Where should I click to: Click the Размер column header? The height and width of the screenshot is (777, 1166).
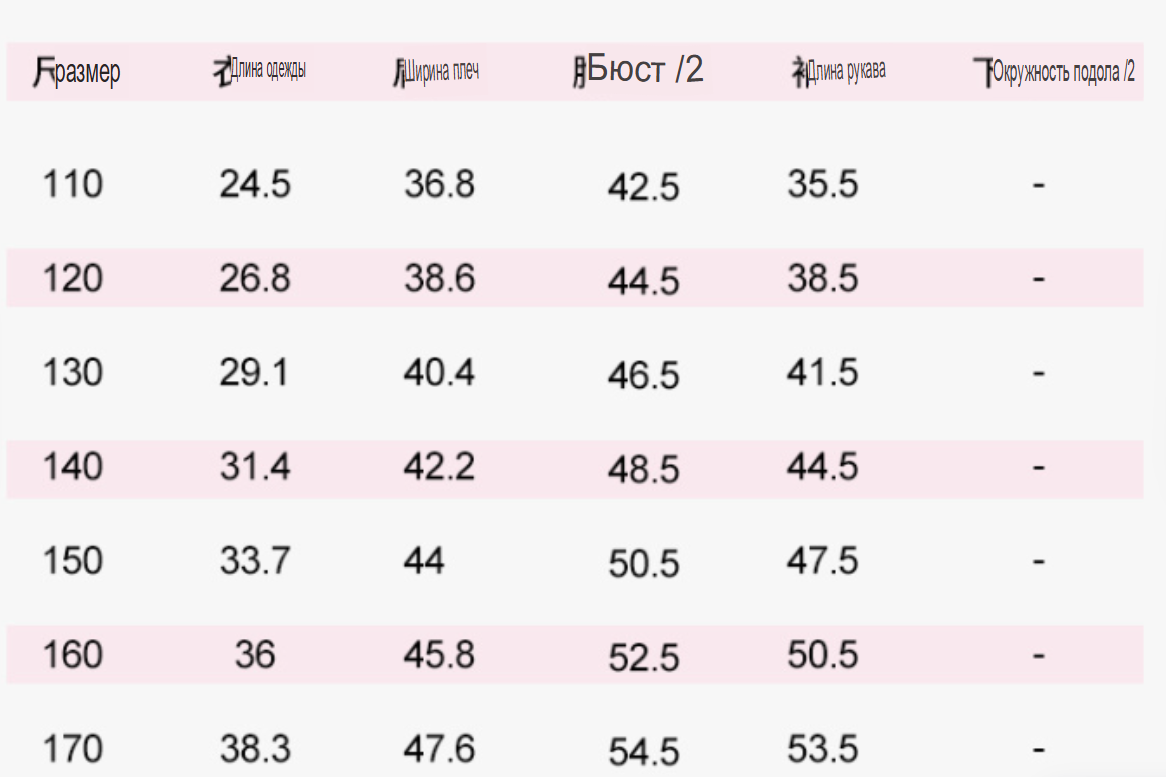click(77, 72)
